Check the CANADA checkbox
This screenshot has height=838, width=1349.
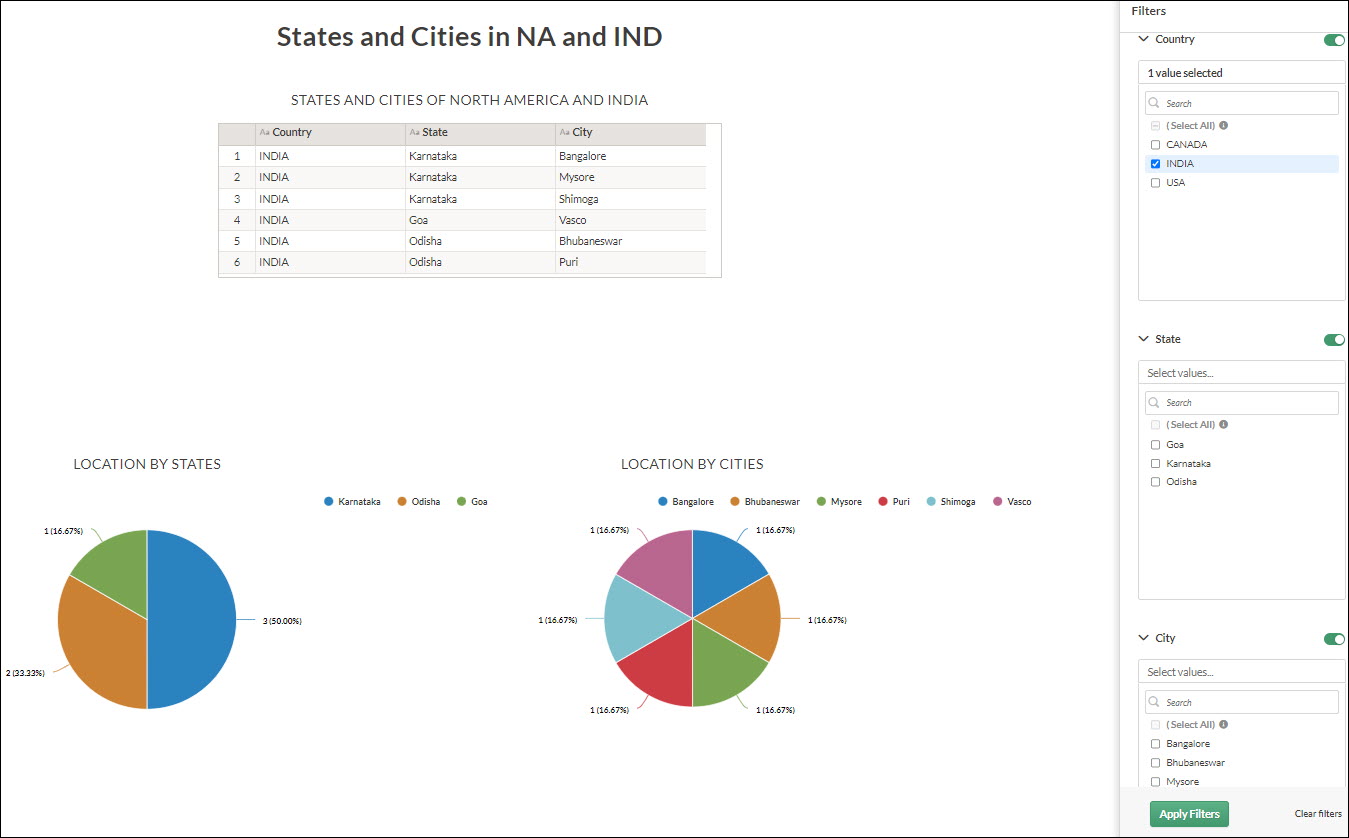point(1156,145)
